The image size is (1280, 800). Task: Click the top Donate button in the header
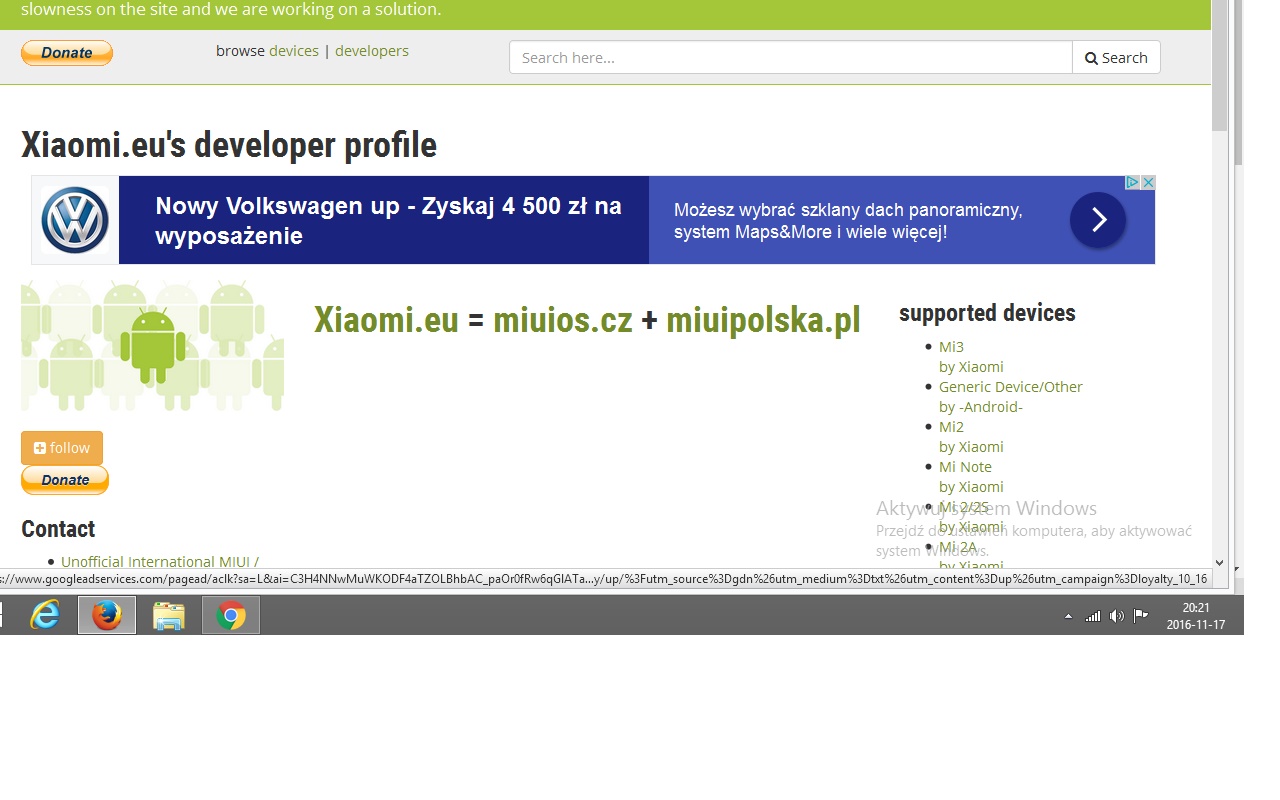tap(67, 53)
